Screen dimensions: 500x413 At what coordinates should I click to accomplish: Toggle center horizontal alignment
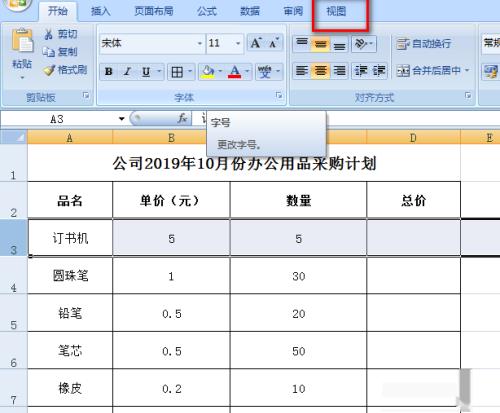321,71
